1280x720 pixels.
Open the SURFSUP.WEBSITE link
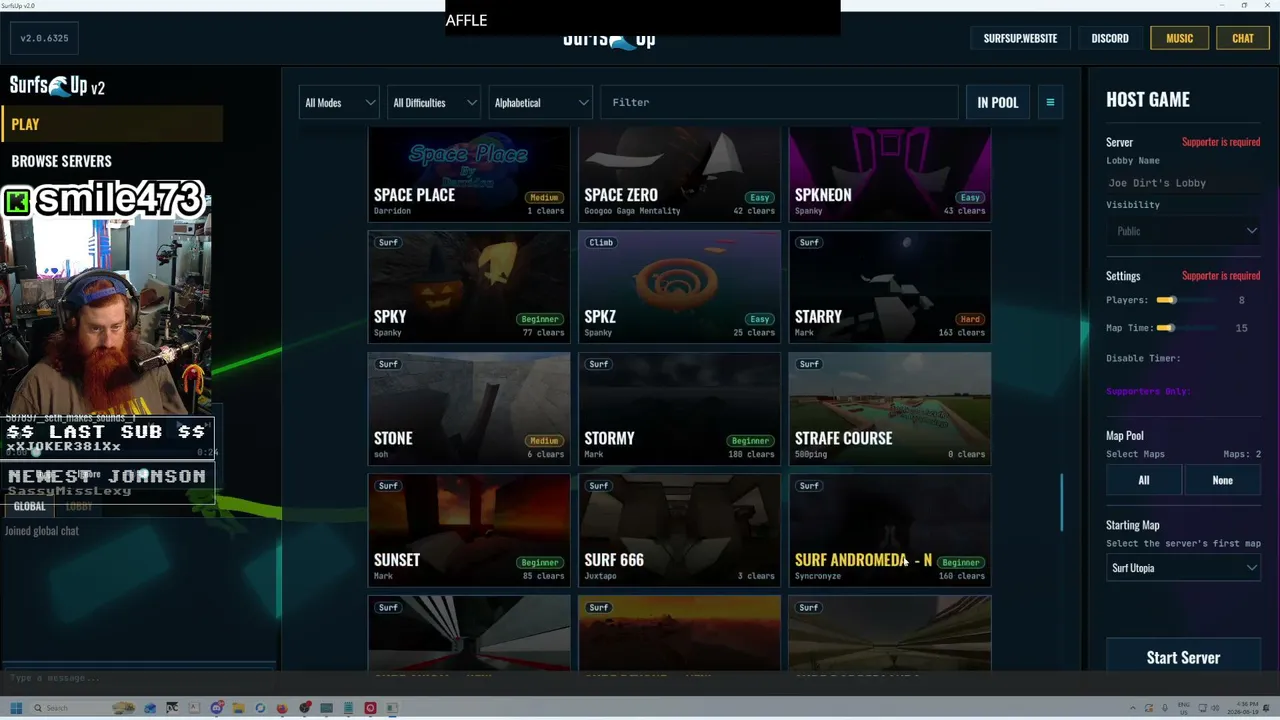[x=1020, y=38]
